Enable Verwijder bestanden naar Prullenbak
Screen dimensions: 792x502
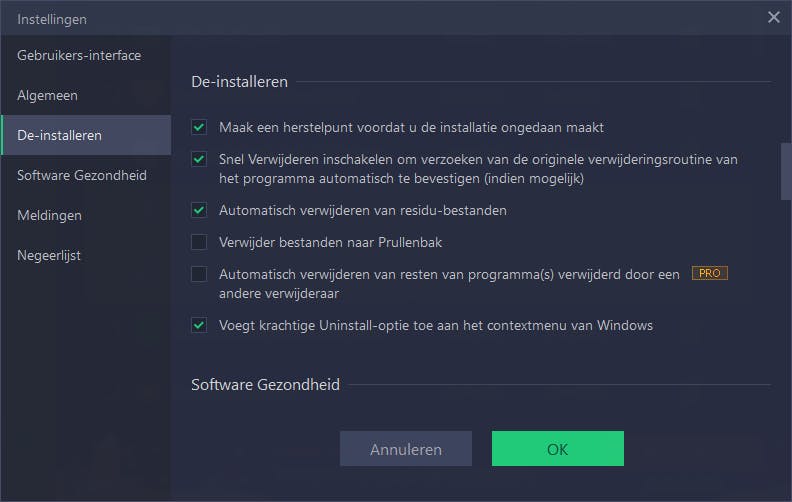click(x=199, y=242)
